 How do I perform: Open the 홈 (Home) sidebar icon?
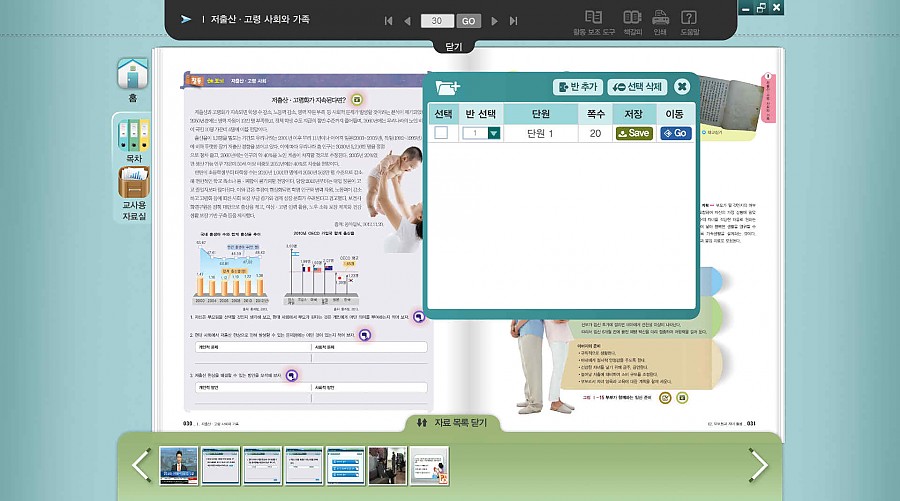point(132,78)
